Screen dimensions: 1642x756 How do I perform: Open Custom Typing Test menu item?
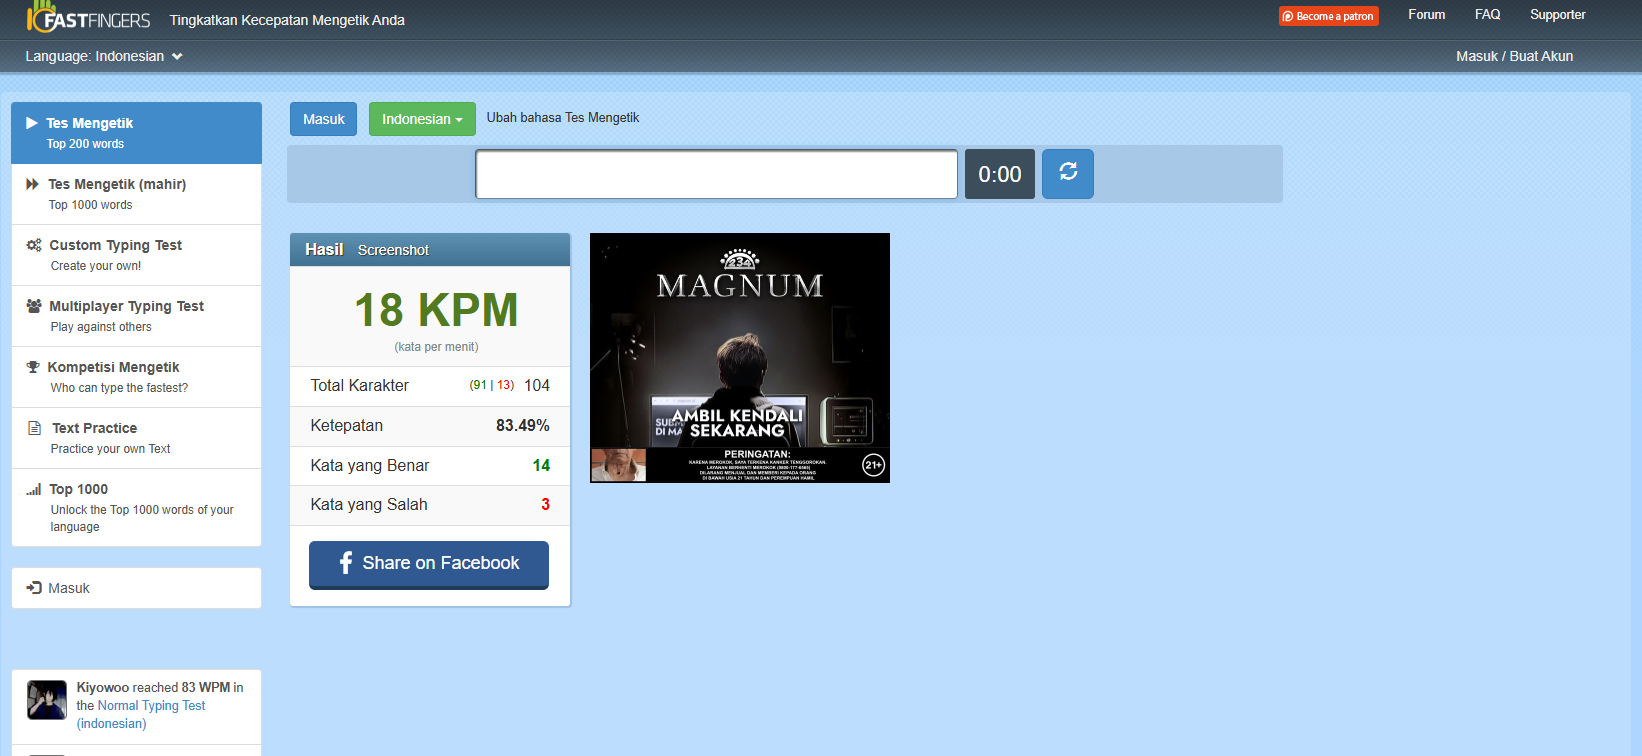tap(136, 255)
